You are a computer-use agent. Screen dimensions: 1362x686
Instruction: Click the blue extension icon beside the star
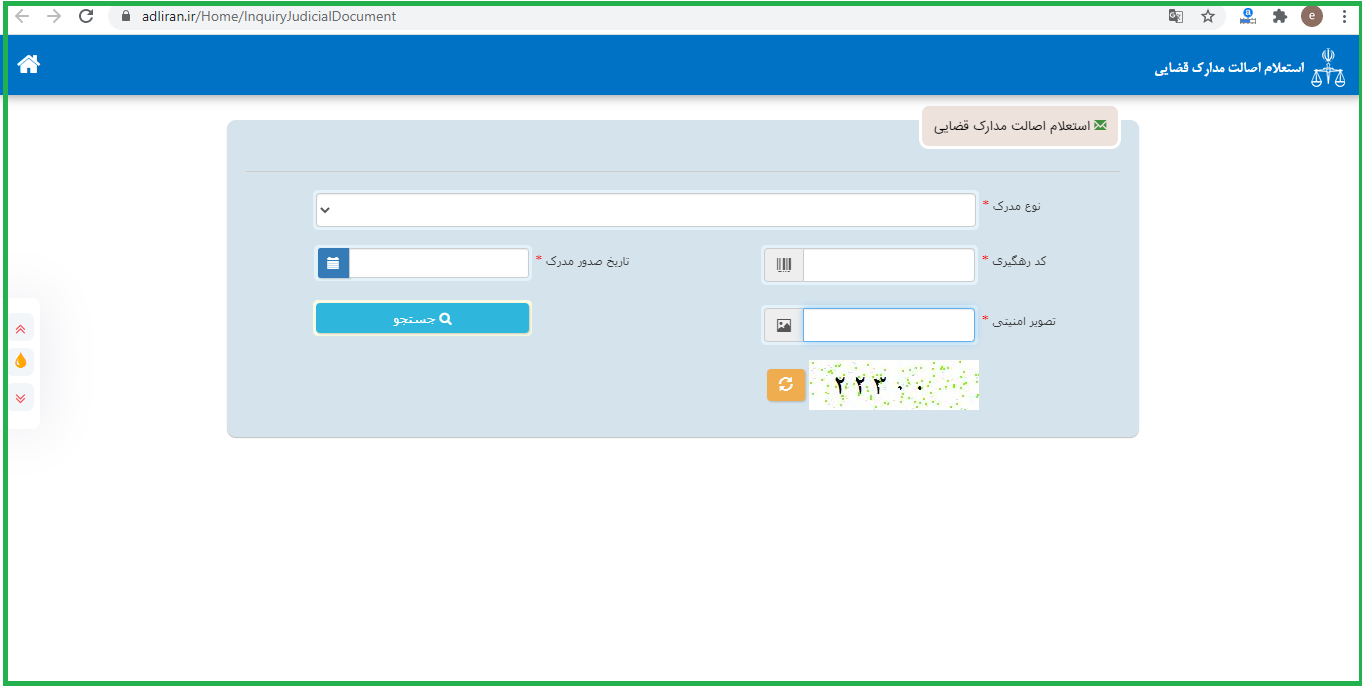click(1248, 16)
